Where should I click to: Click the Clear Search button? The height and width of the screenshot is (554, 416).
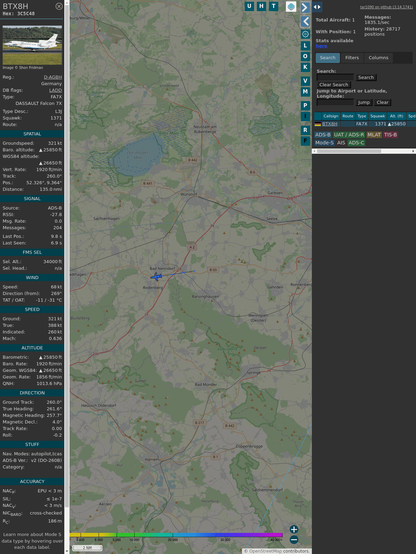pyautogui.click(x=334, y=85)
